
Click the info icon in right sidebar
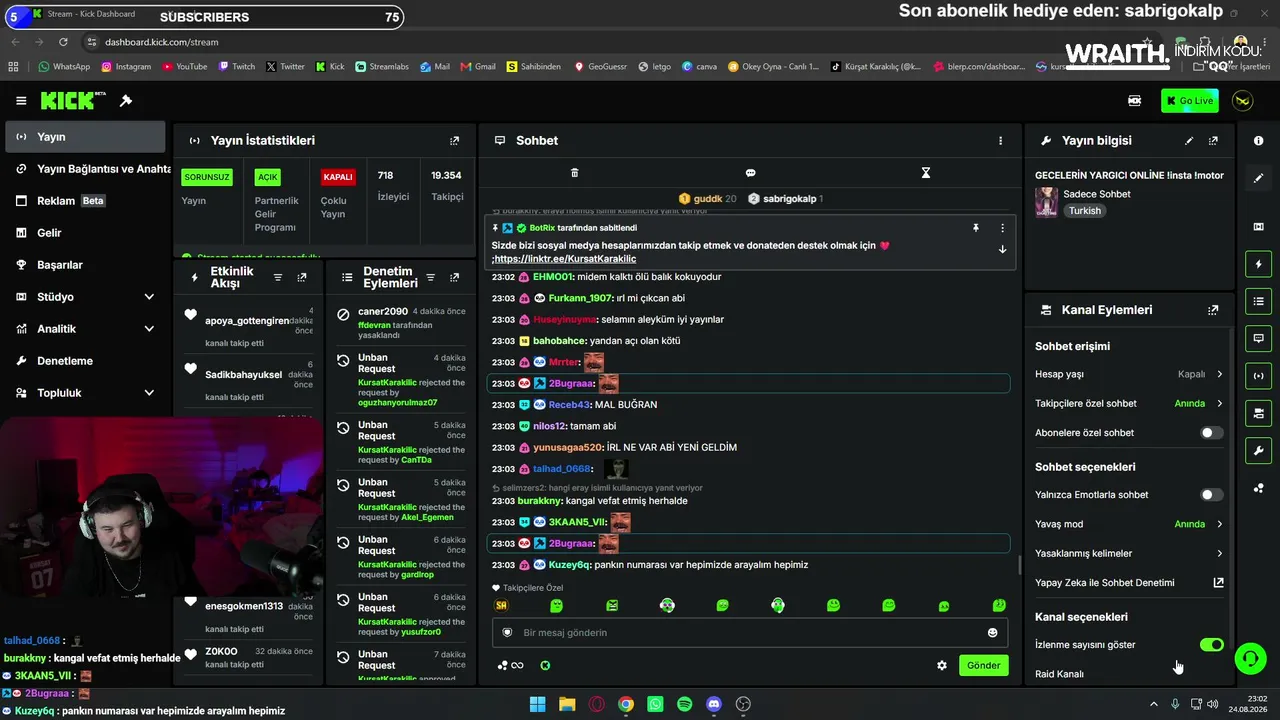(x=1258, y=141)
